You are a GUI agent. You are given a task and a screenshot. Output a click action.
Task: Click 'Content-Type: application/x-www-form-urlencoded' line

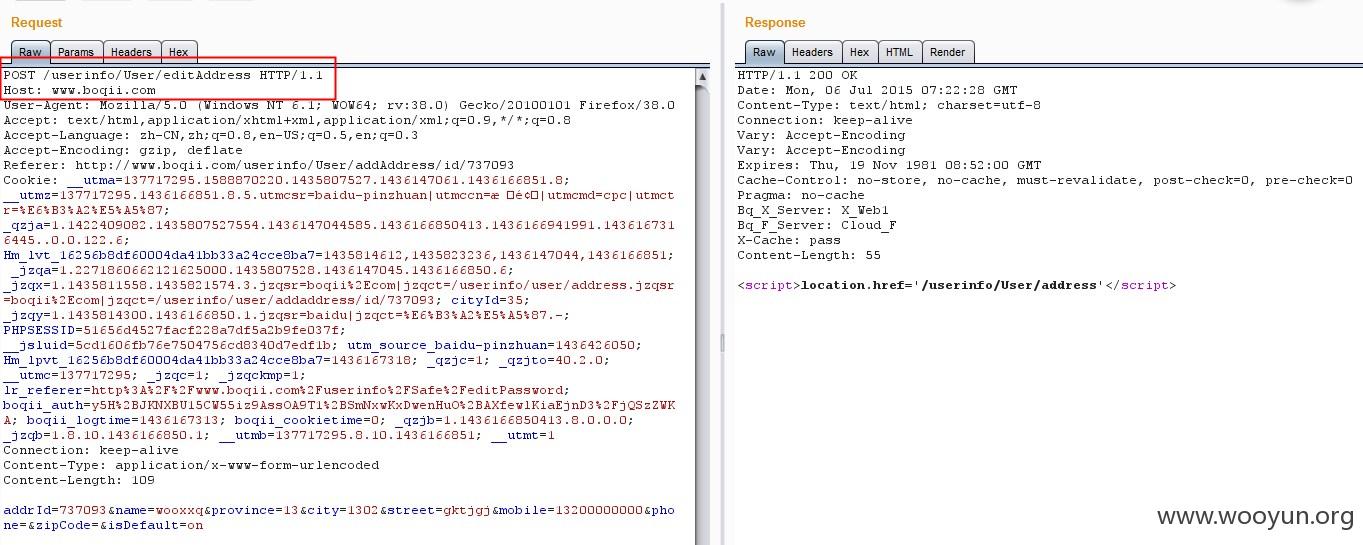191,465
